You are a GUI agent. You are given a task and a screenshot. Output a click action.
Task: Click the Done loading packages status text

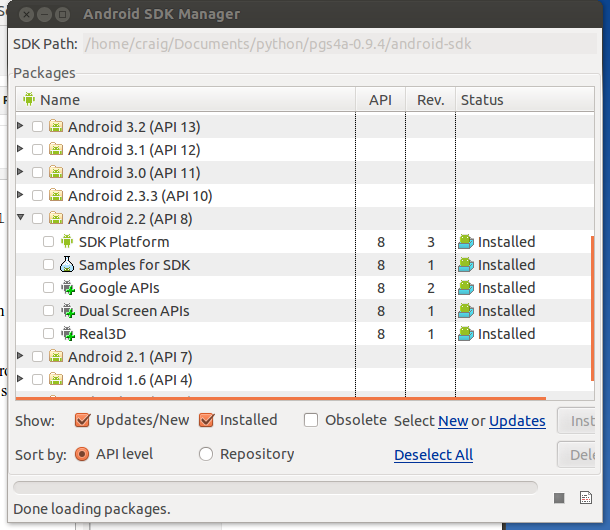(92, 509)
